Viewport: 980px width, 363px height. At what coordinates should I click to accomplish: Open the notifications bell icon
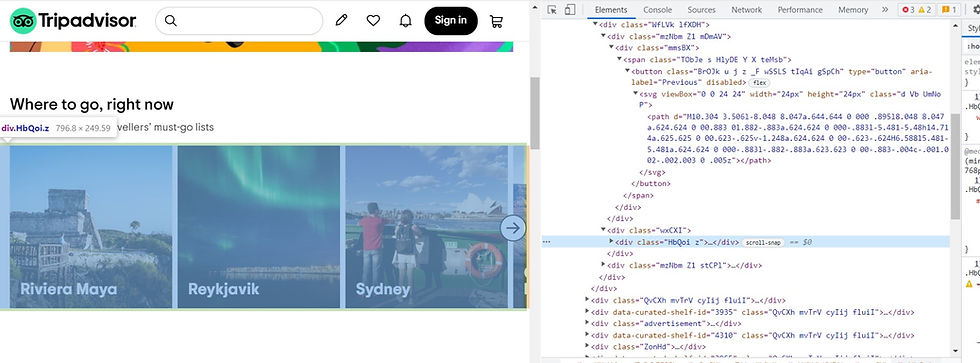tap(405, 21)
